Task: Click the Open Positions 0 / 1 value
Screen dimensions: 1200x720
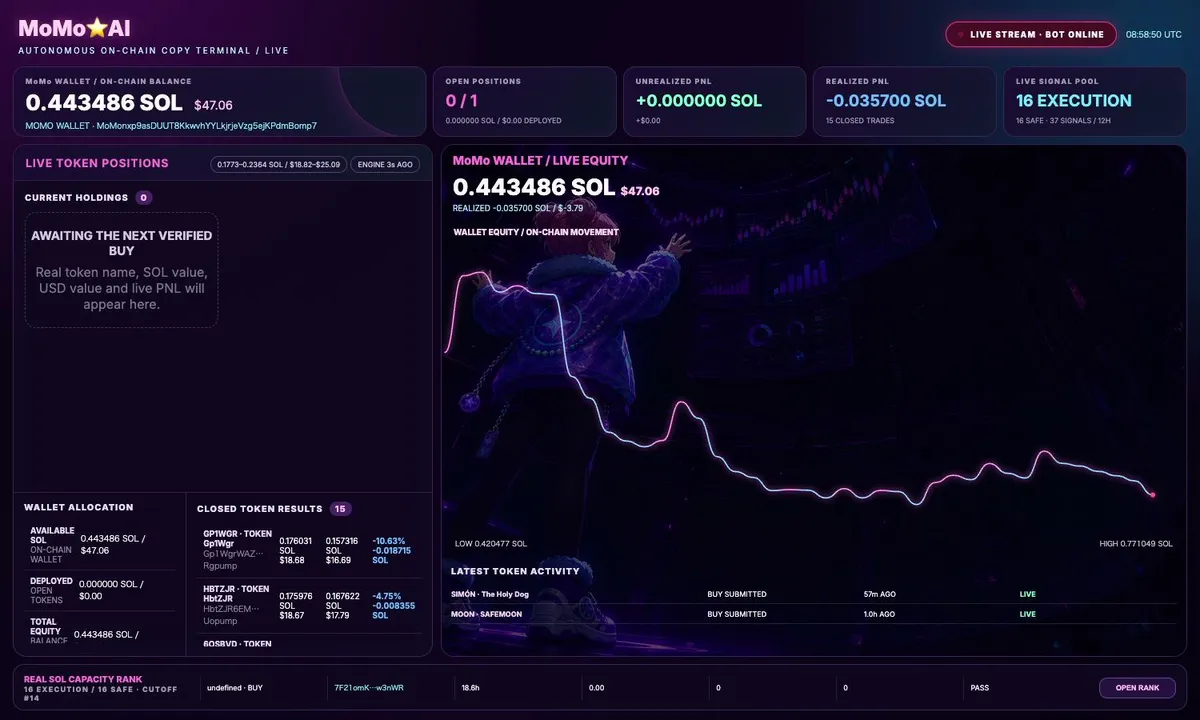Action: (462, 101)
